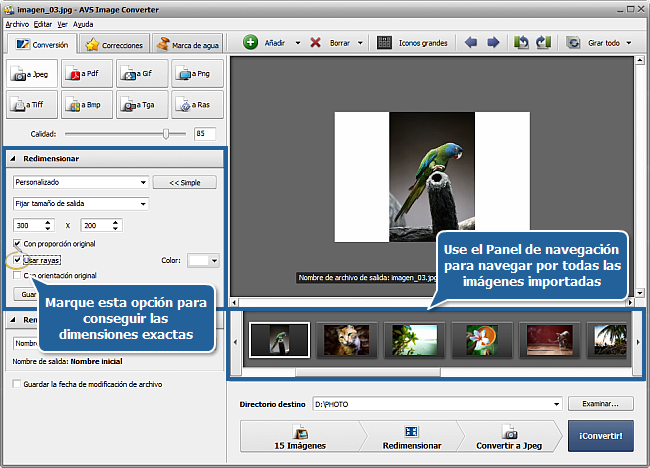Pick the 'a Gif' format button
Screen dimensions: 650x468
pyautogui.click(x=141, y=73)
